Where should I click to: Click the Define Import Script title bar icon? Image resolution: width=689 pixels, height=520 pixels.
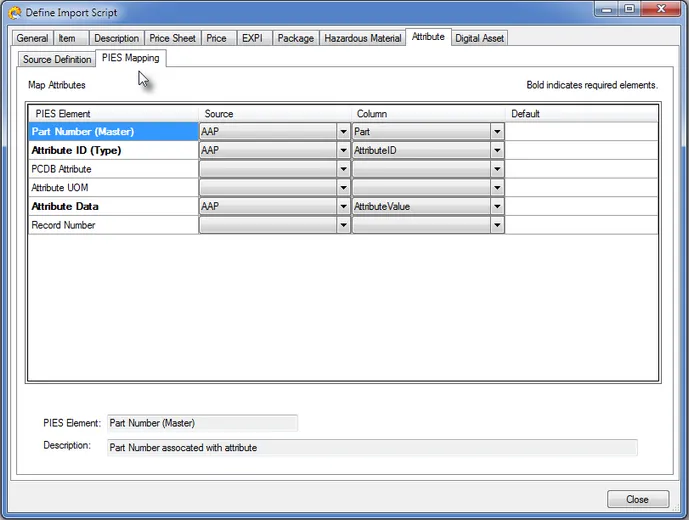coord(14,12)
